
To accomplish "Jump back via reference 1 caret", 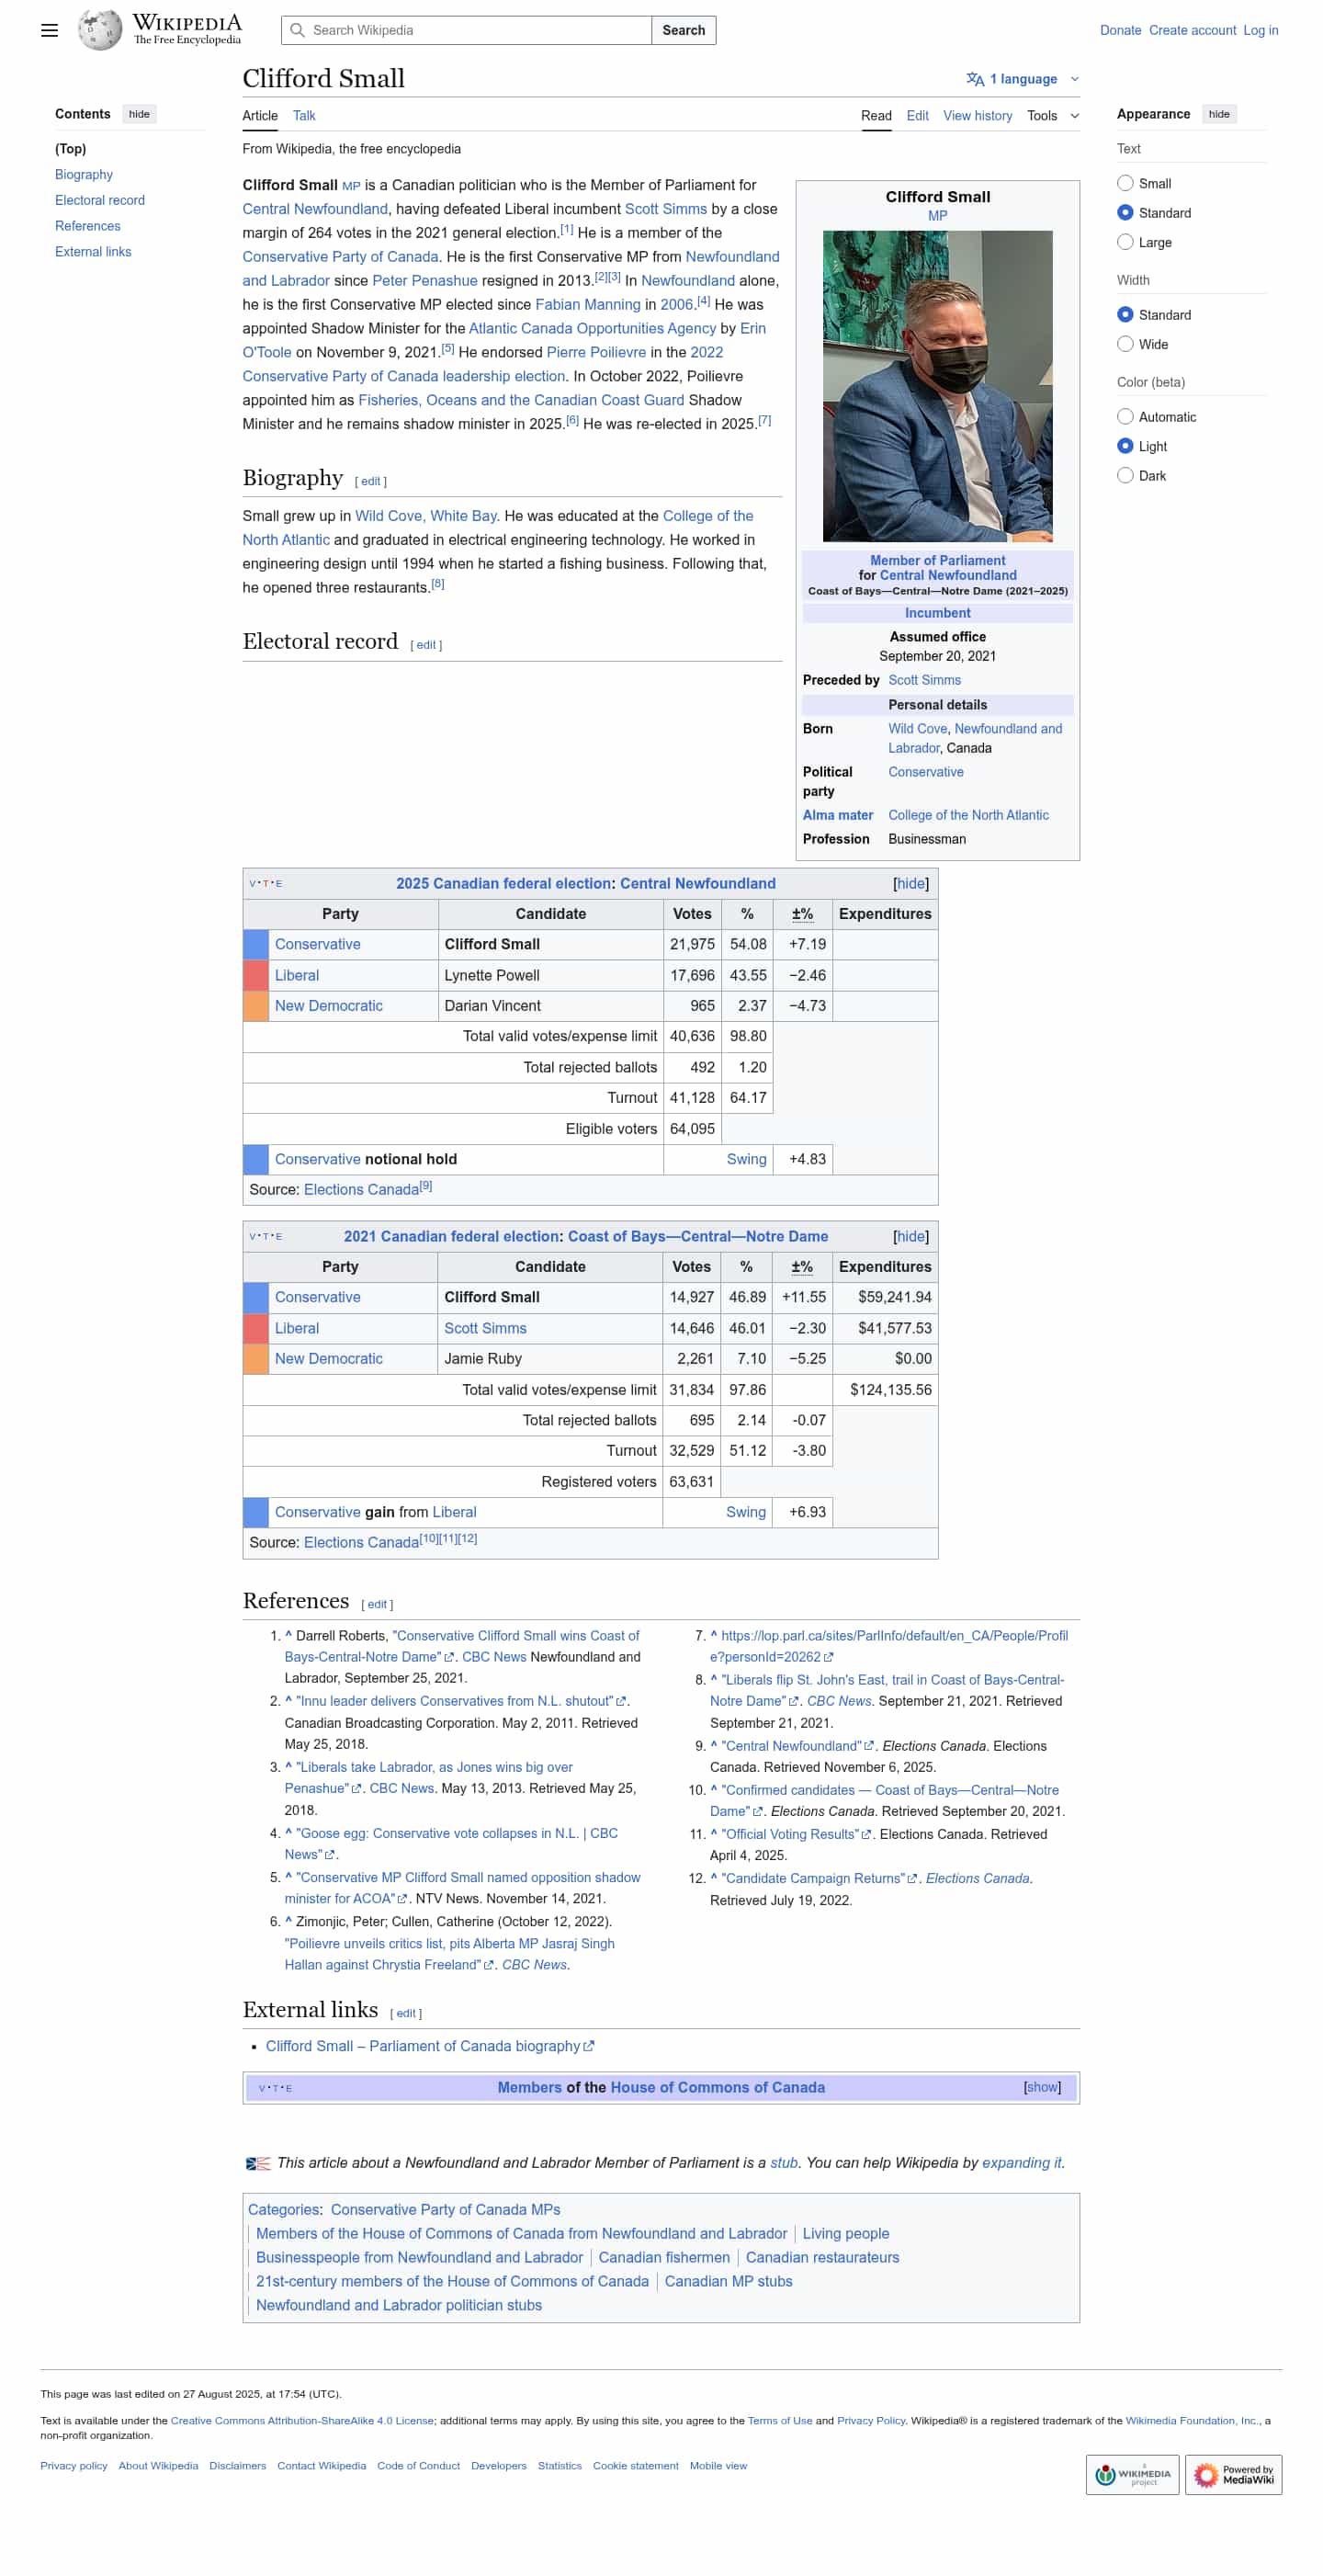I will pos(288,1636).
